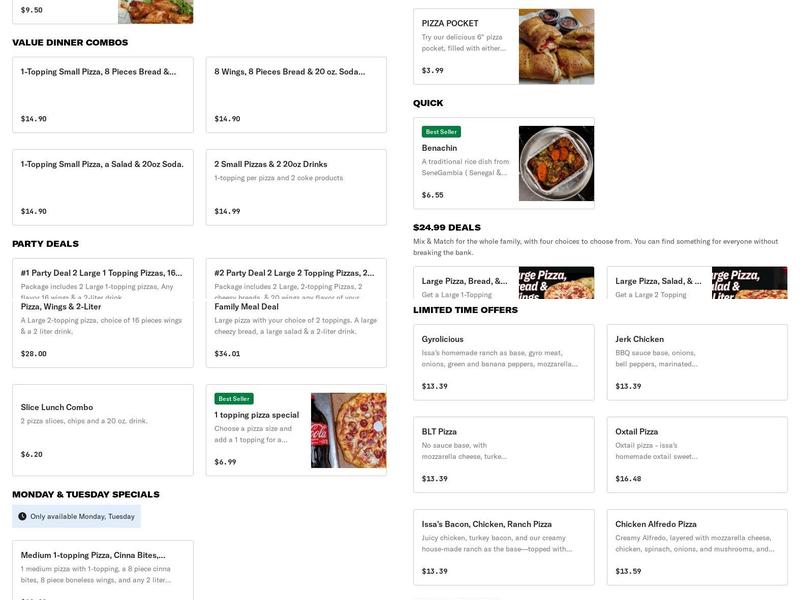The image size is (800, 600).
Task: Click the Best Seller badge on 1 topping pizza special
Action: (232, 397)
